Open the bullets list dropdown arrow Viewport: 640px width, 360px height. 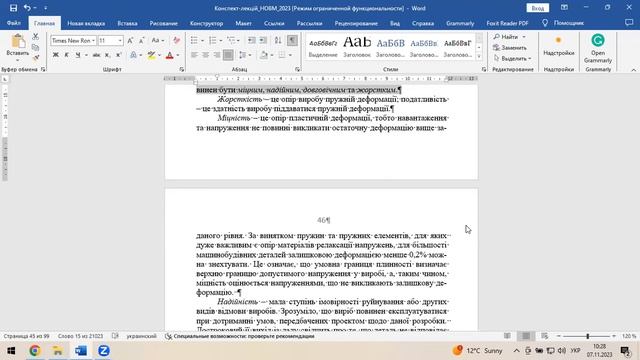click(x=203, y=40)
